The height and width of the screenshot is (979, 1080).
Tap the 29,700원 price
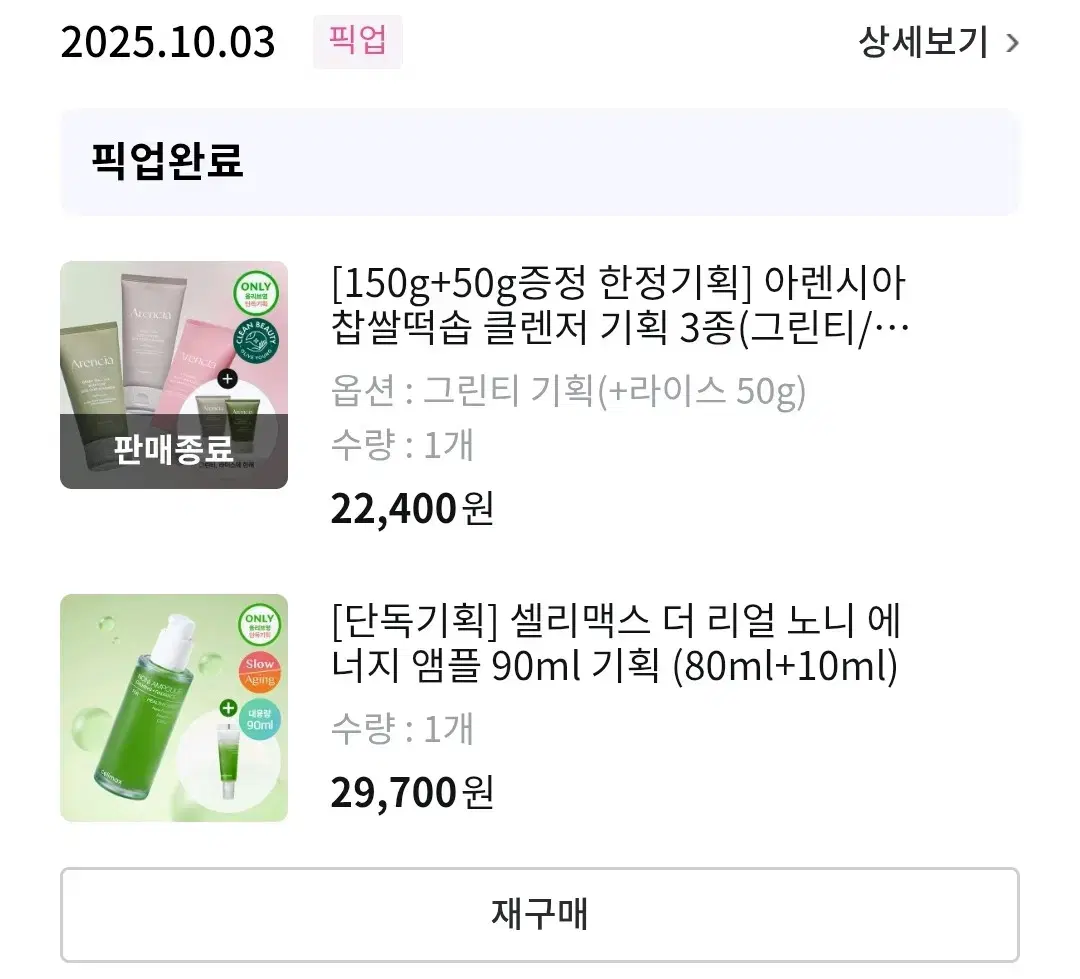(412, 793)
